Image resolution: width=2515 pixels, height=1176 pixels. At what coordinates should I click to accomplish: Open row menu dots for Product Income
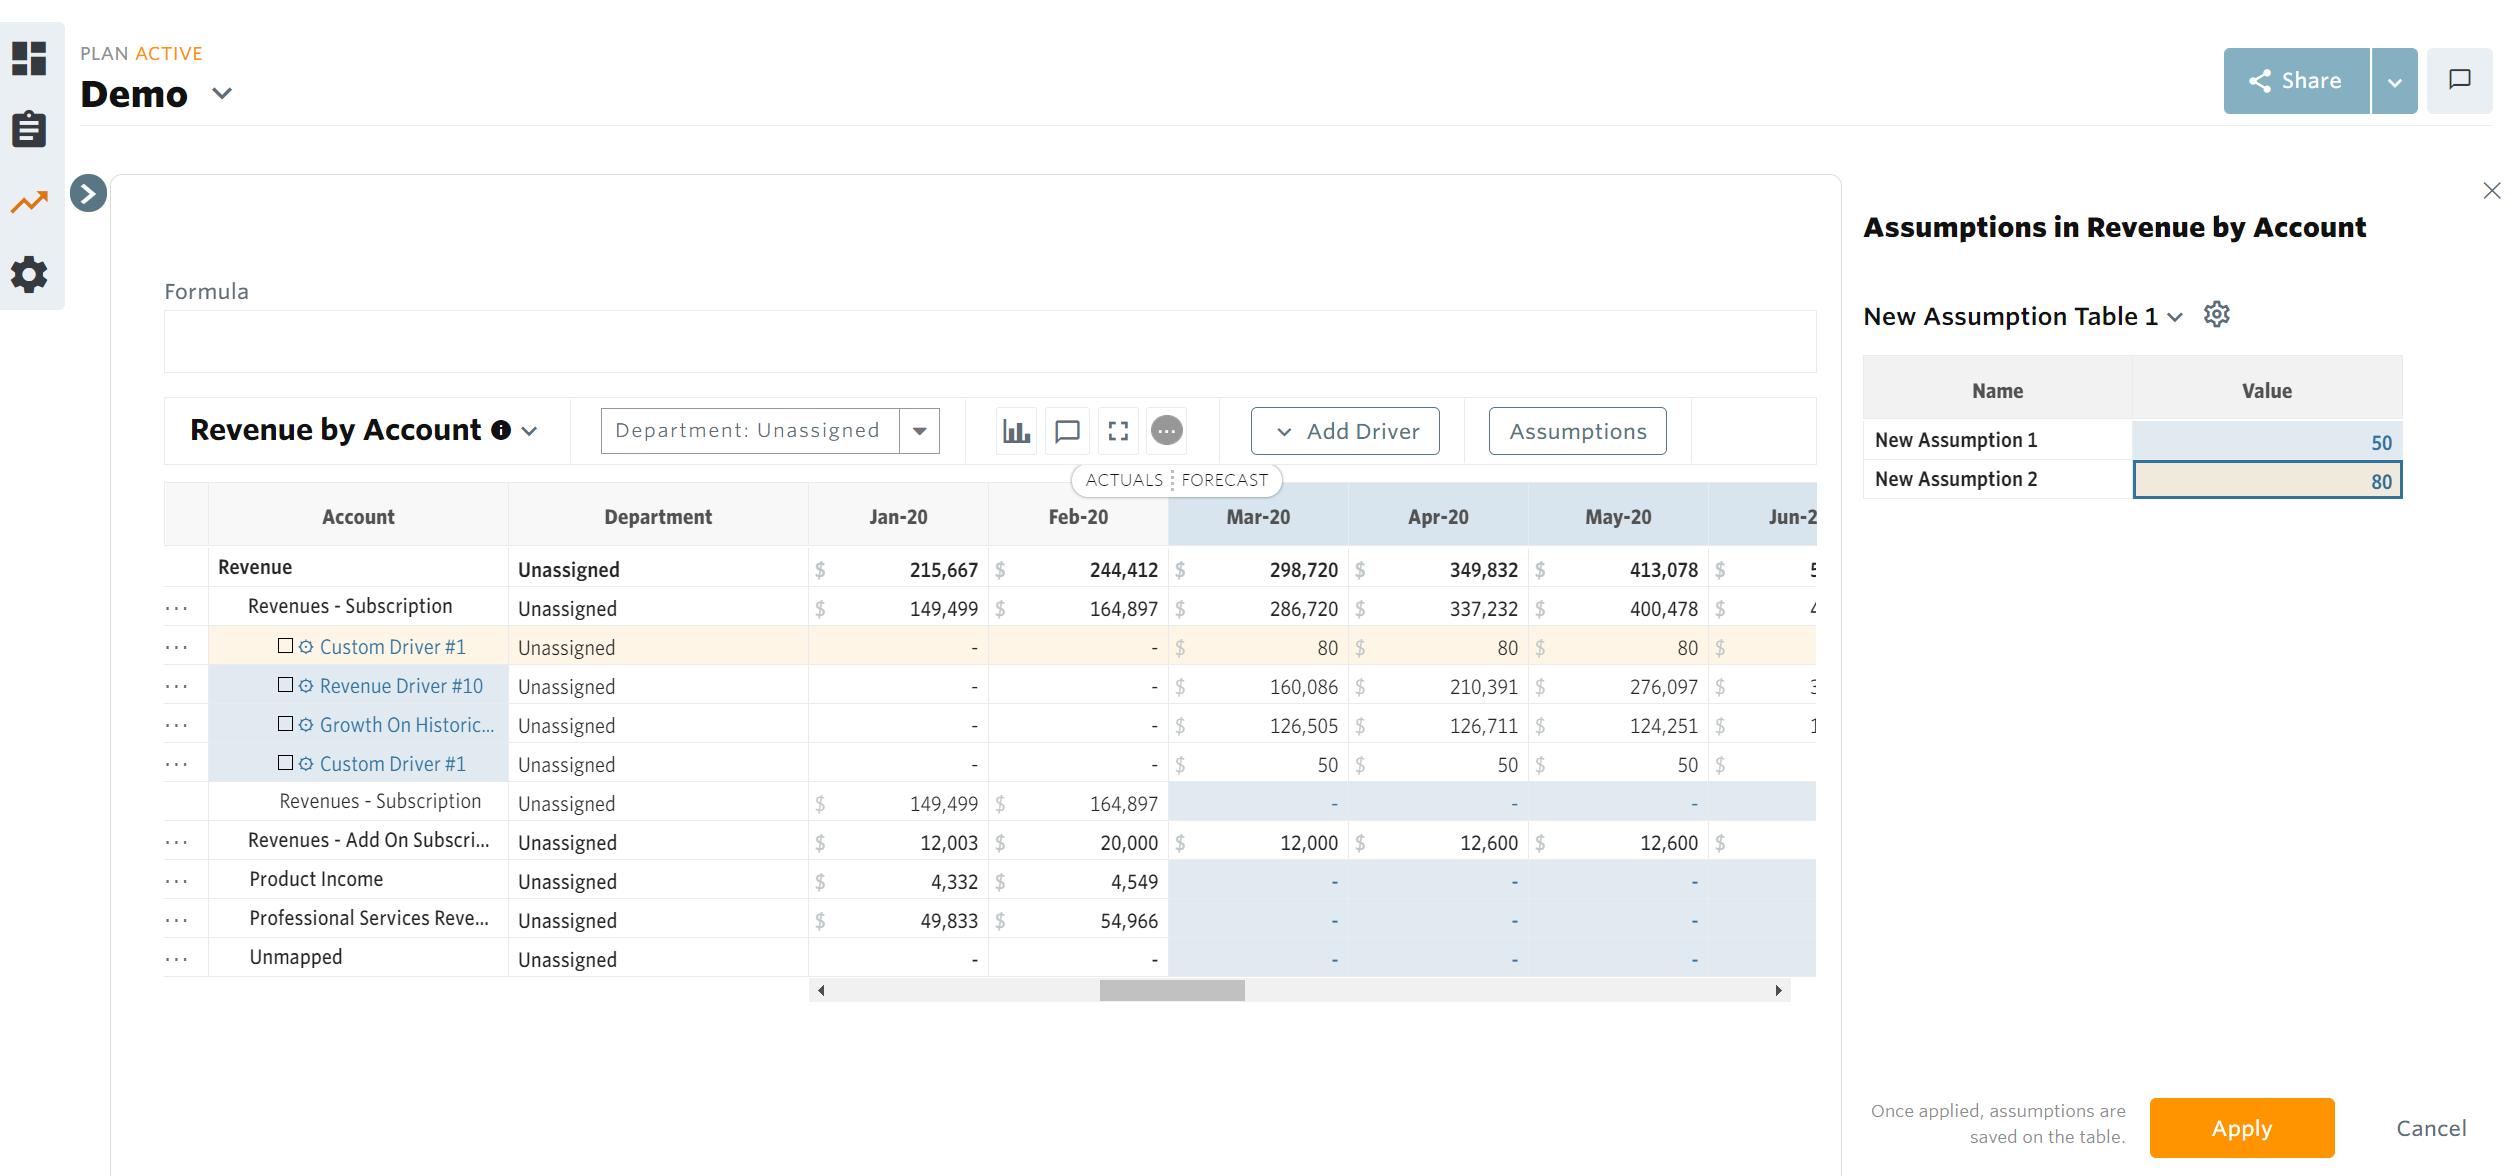pyautogui.click(x=177, y=881)
